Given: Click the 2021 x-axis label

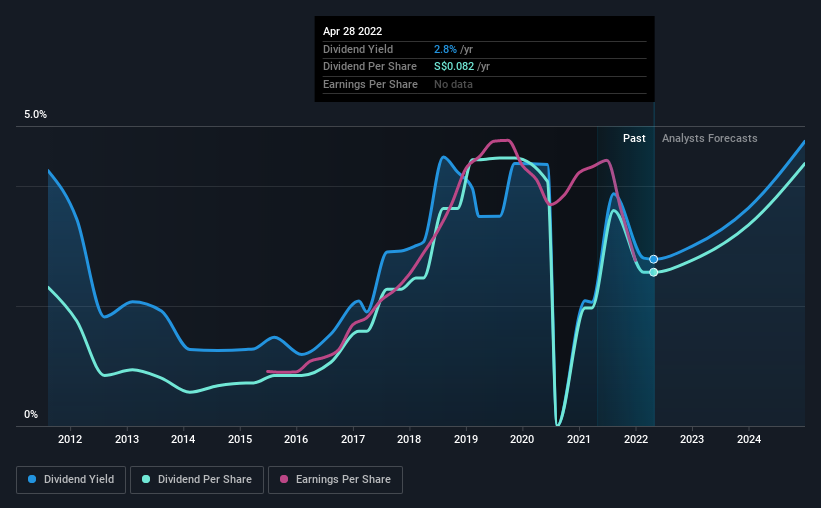Looking at the screenshot, I should (x=579, y=439).
